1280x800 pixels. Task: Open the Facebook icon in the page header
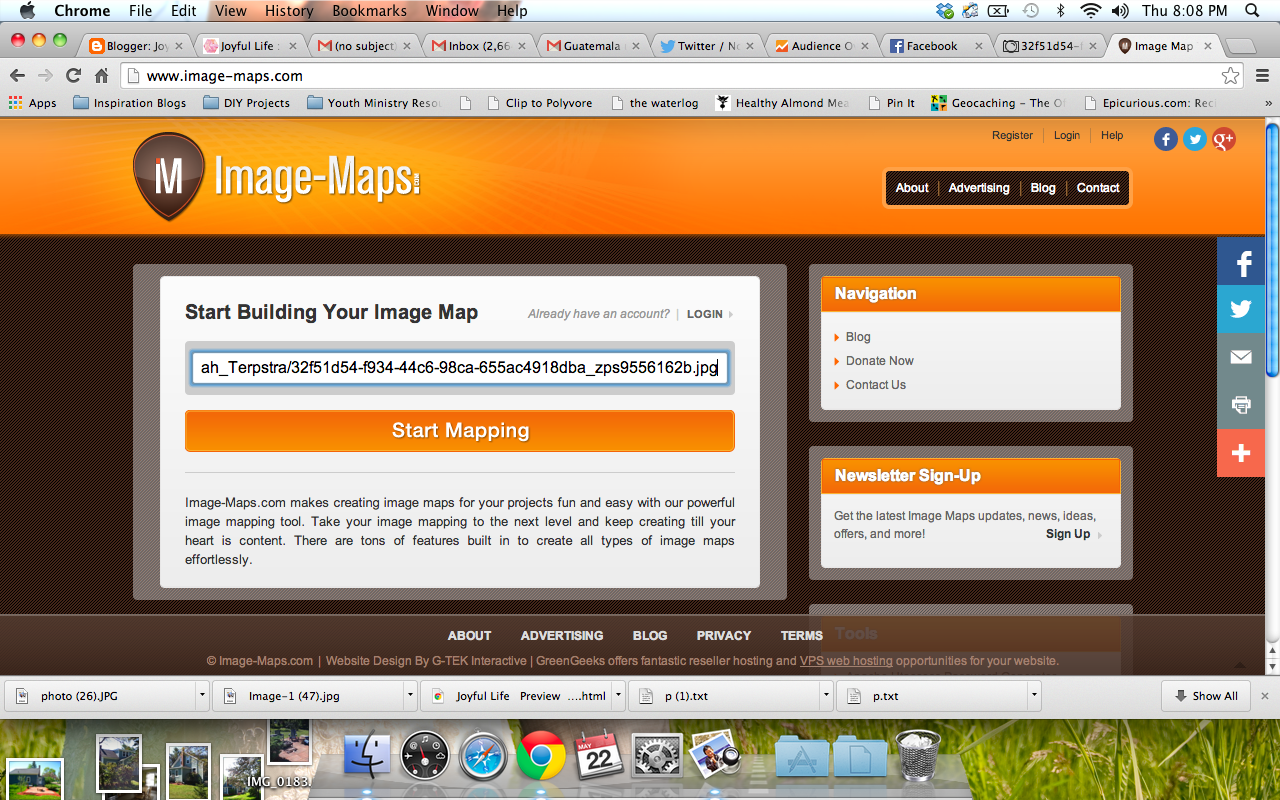pos(1166,139)
